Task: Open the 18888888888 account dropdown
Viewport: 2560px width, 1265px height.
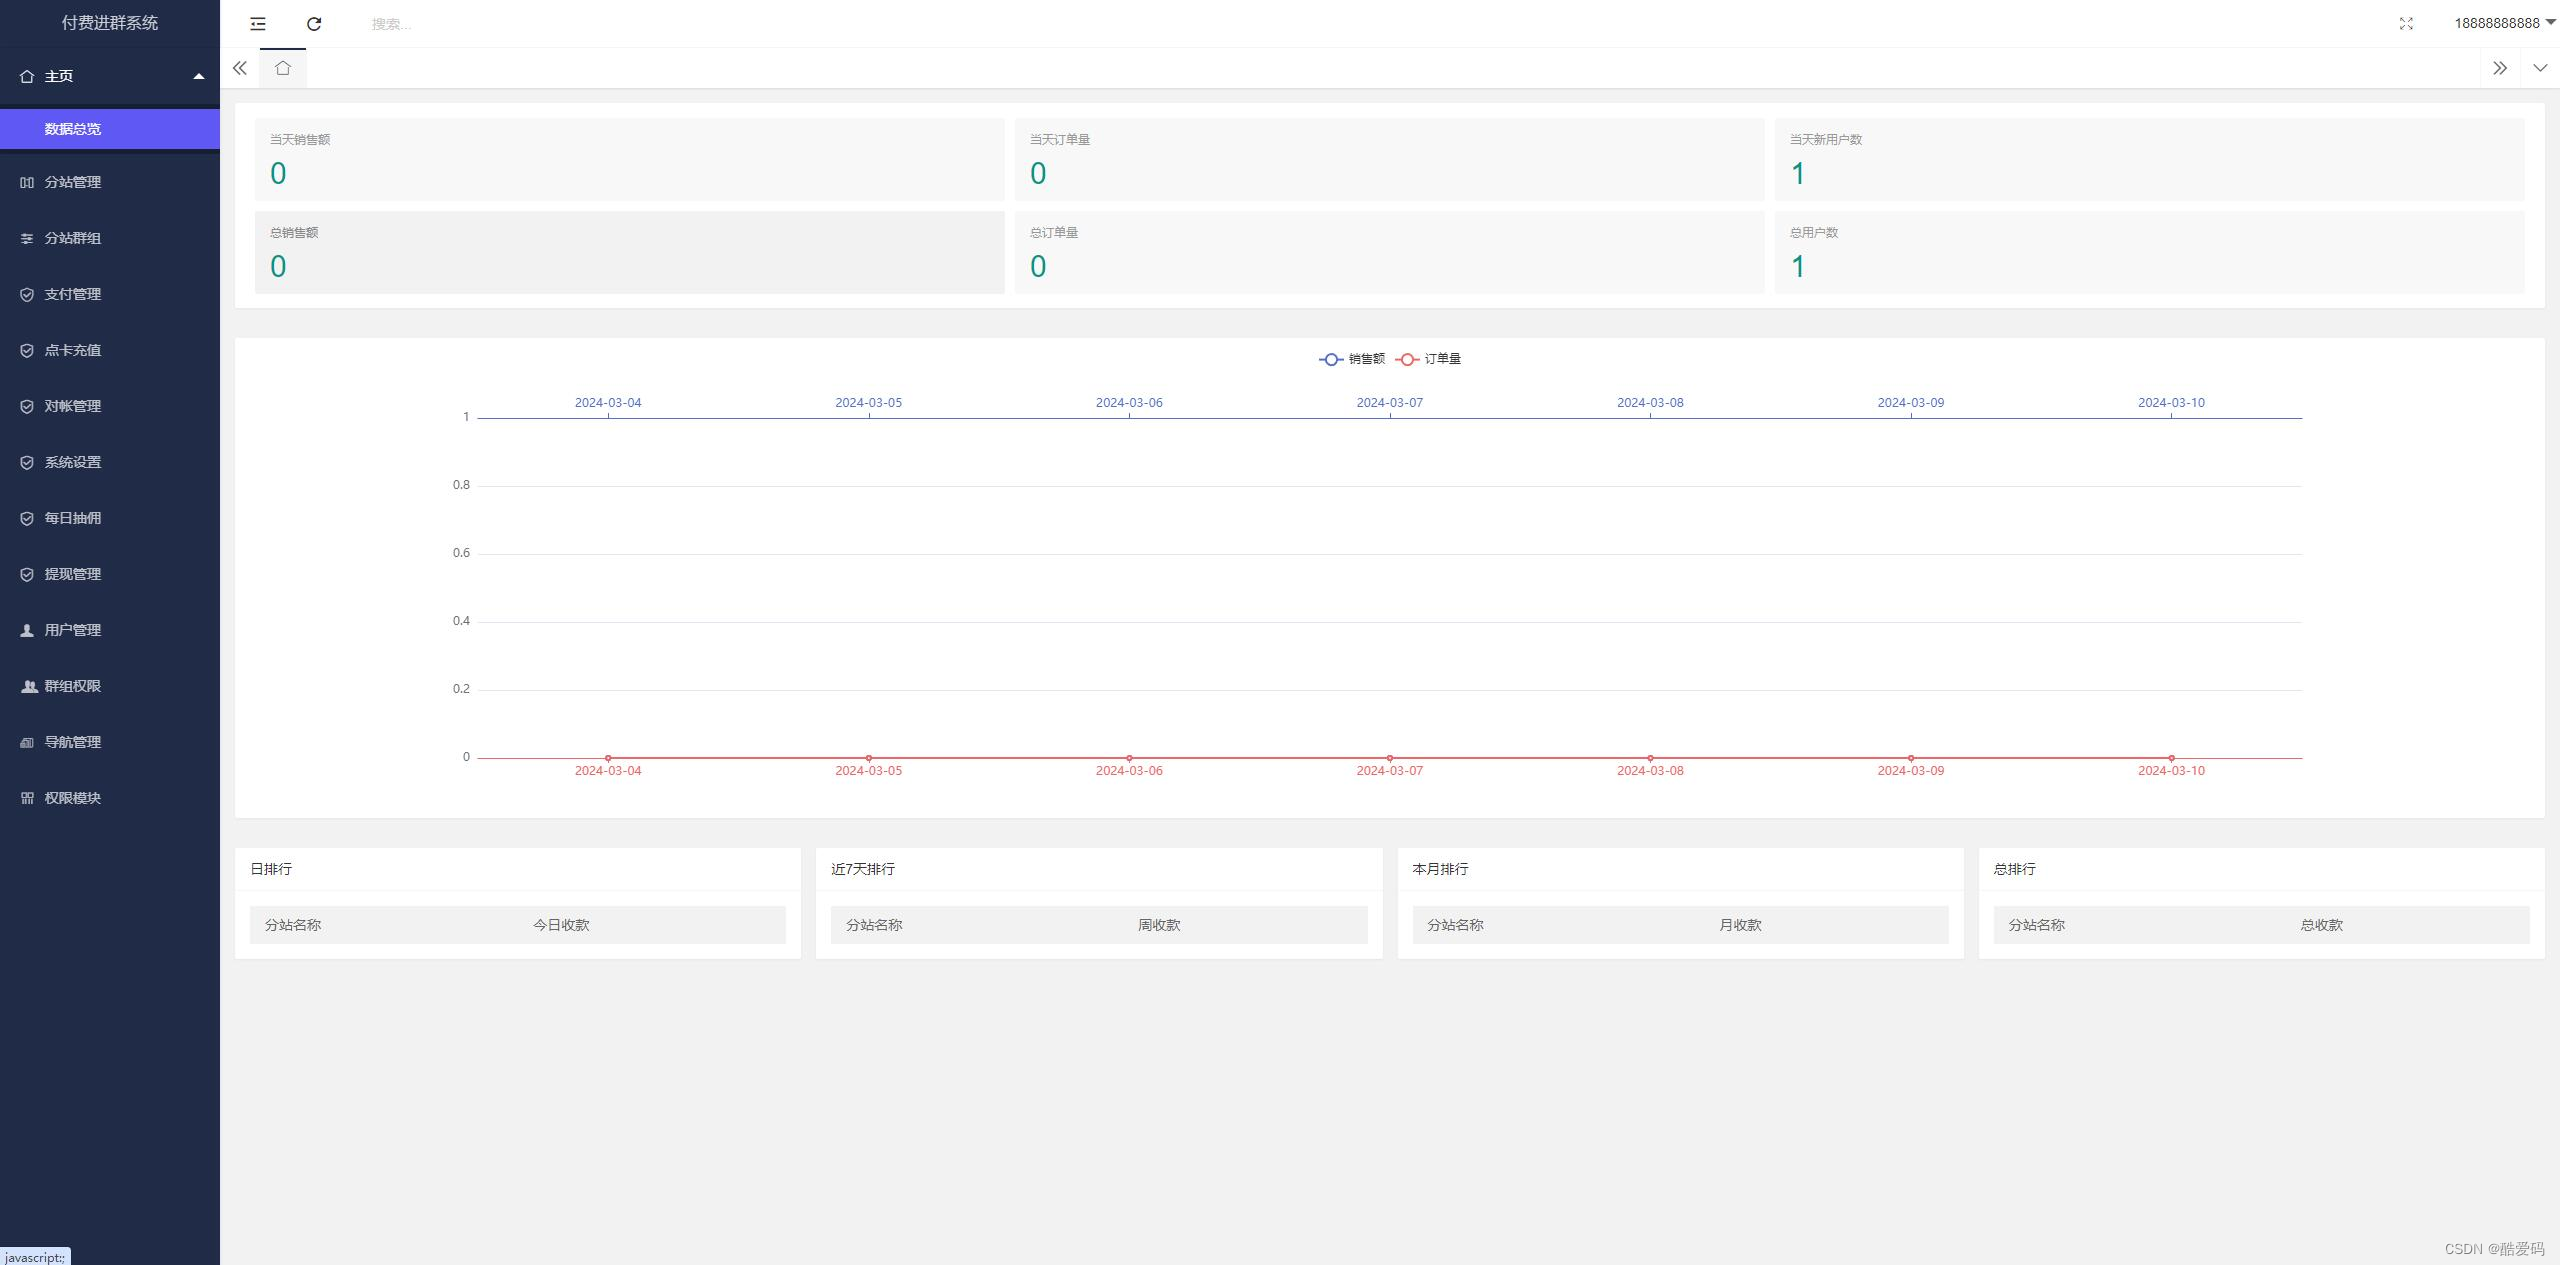Action: click(x=2504, y=23)
